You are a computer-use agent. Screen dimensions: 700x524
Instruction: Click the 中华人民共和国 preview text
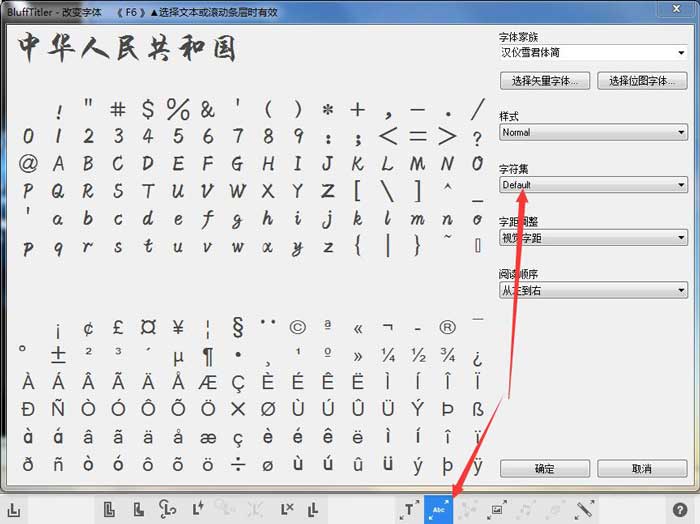point(126,48)
